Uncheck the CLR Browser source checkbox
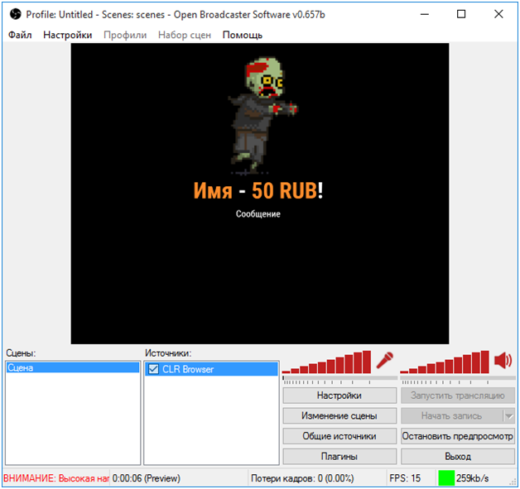 (153, 369)
